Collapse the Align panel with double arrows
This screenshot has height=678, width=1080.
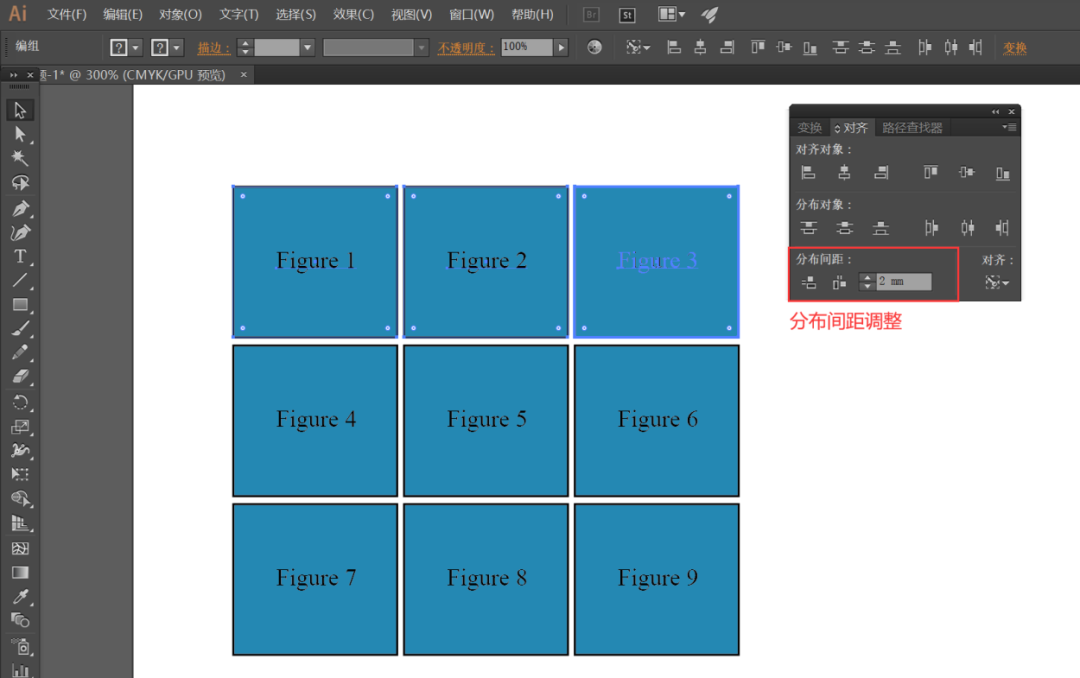pyautogui.click(x=995, y=112)
